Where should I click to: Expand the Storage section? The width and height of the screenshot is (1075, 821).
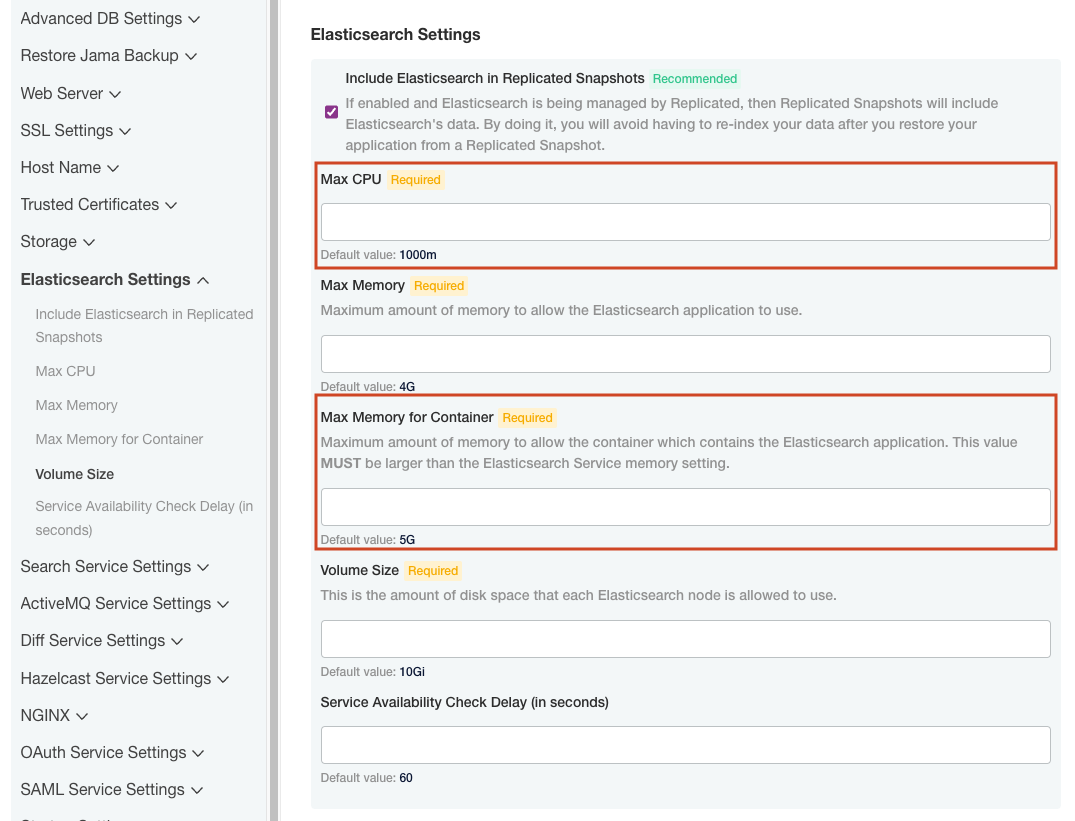(58, 241)
